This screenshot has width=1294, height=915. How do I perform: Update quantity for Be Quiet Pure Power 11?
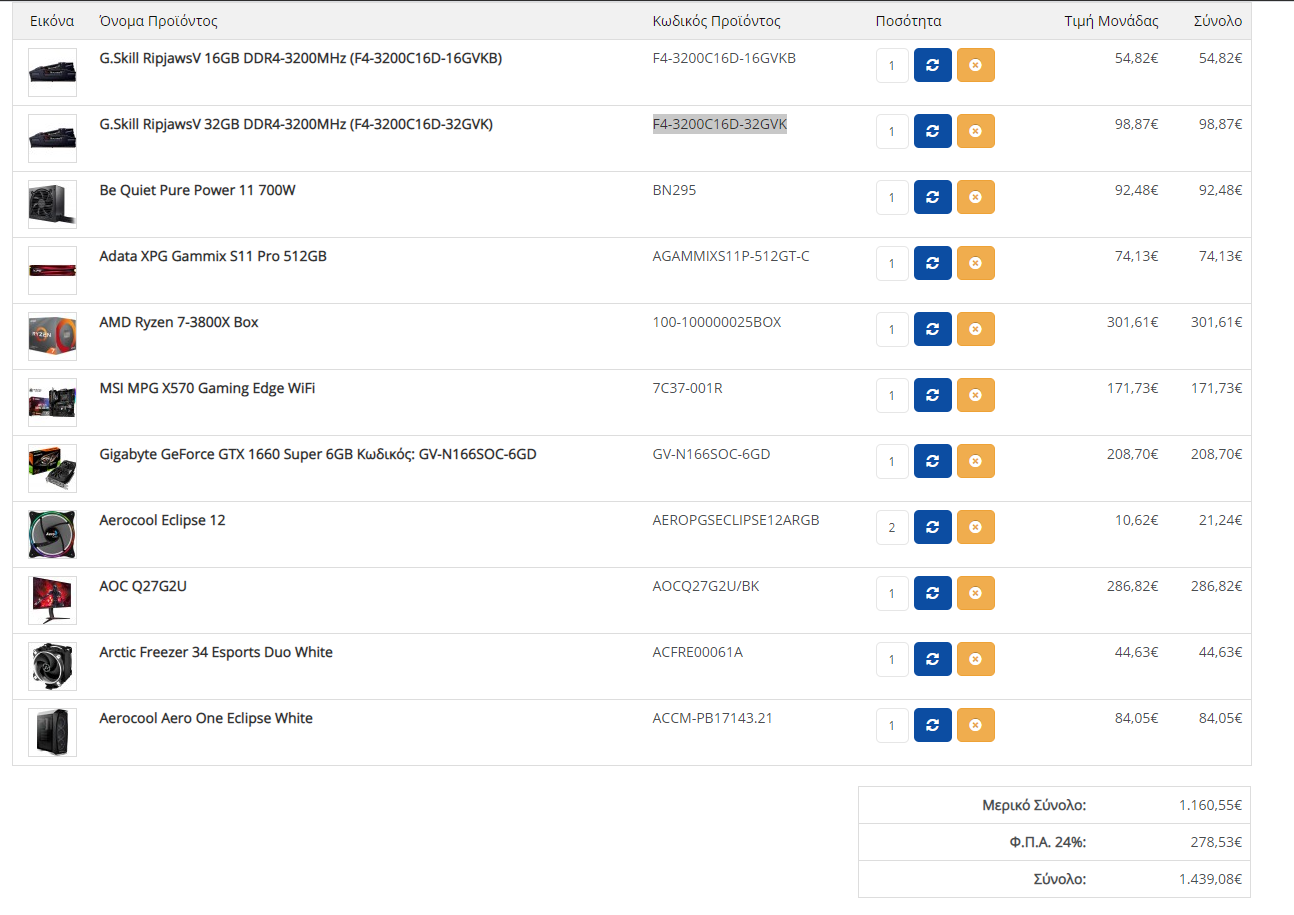point(933,197)
